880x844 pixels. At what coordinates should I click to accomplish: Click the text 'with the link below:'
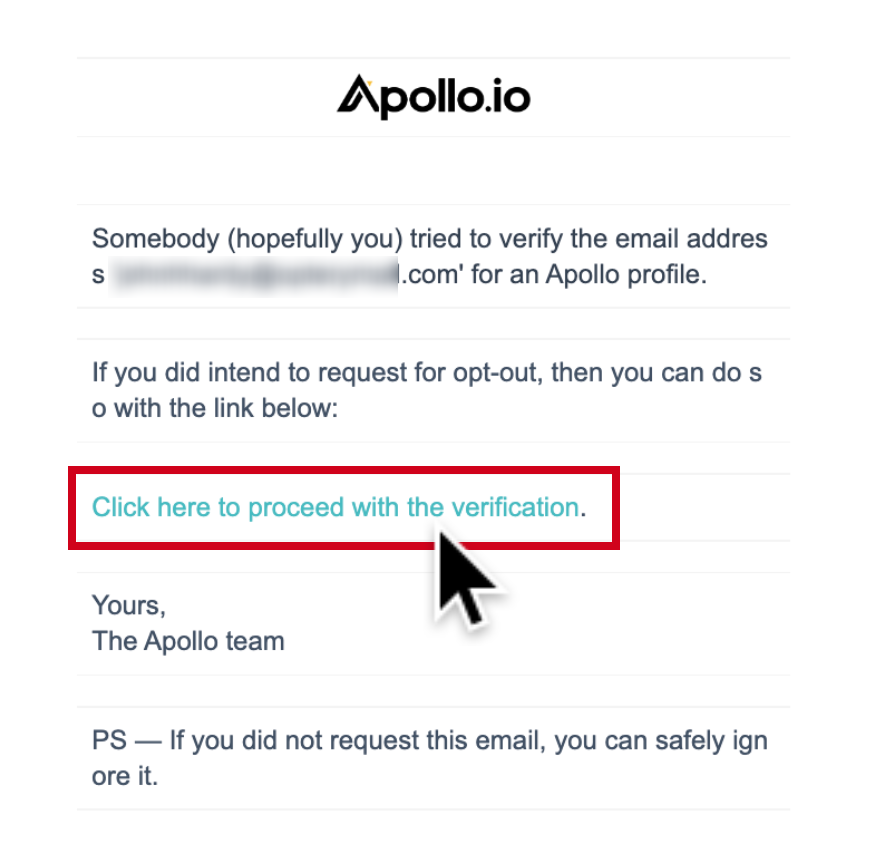click(x=226, y=408)
